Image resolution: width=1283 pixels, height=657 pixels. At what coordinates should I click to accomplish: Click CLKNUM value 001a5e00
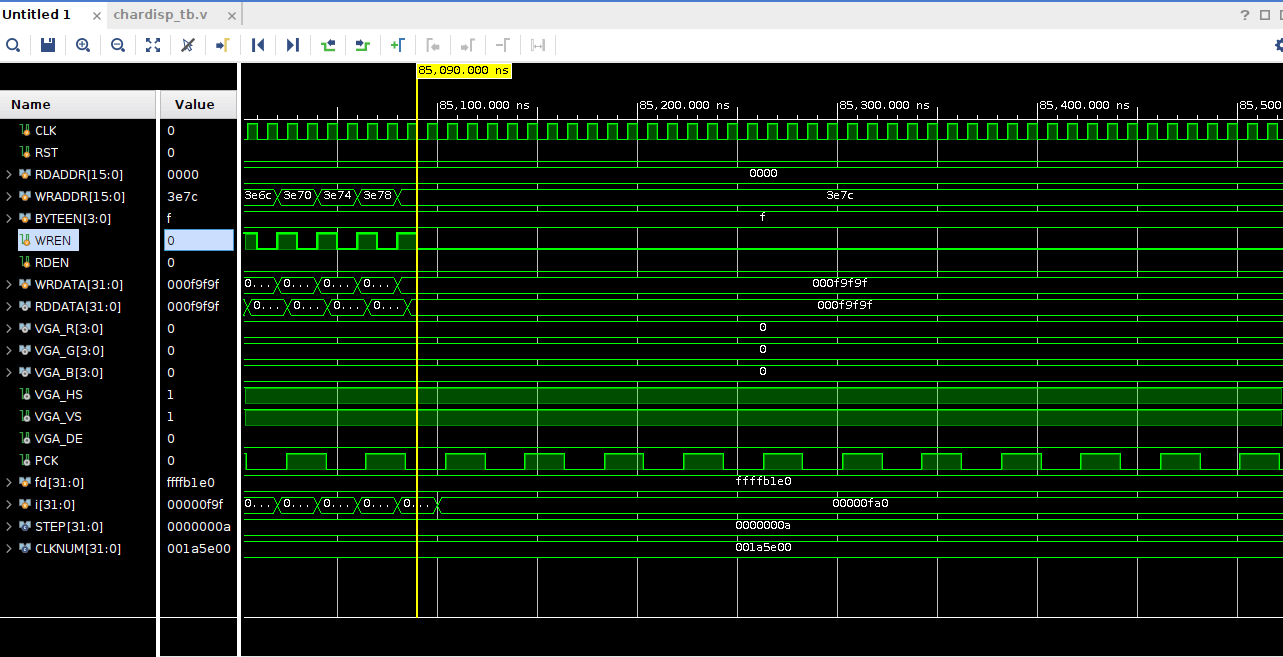(x=198, y=548)
